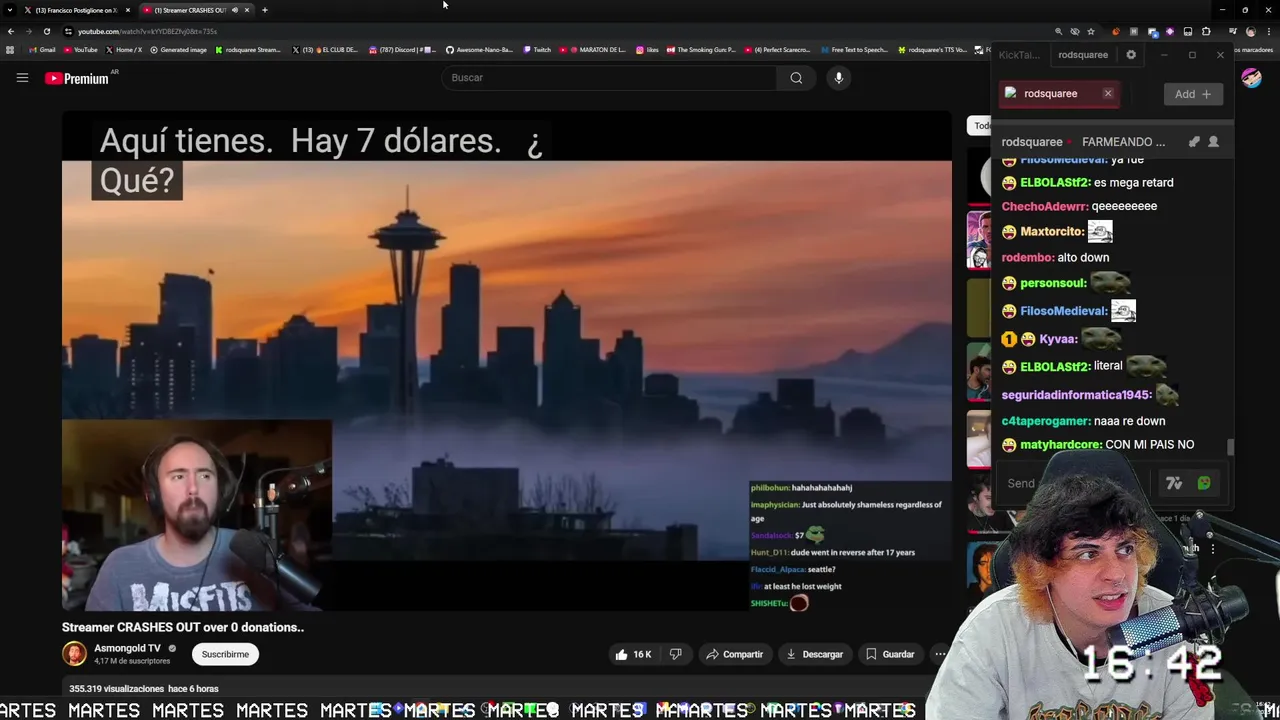Click the Descargar download button

click(x=814, y=654)
